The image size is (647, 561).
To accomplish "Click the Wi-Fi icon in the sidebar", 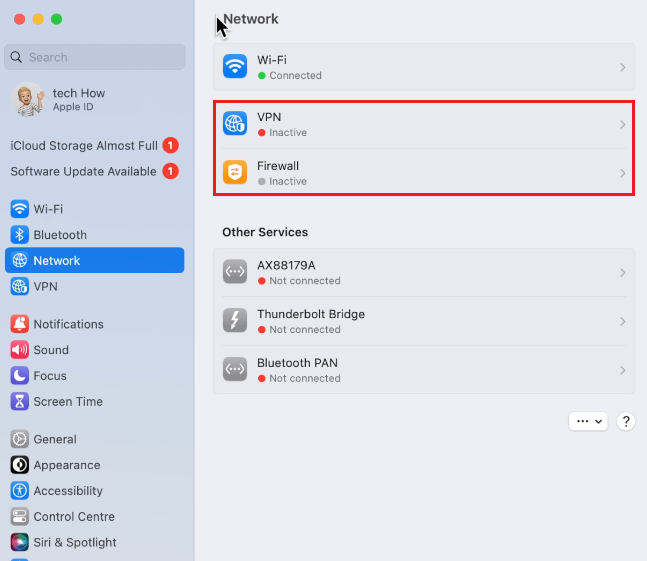I will [19, 209].
